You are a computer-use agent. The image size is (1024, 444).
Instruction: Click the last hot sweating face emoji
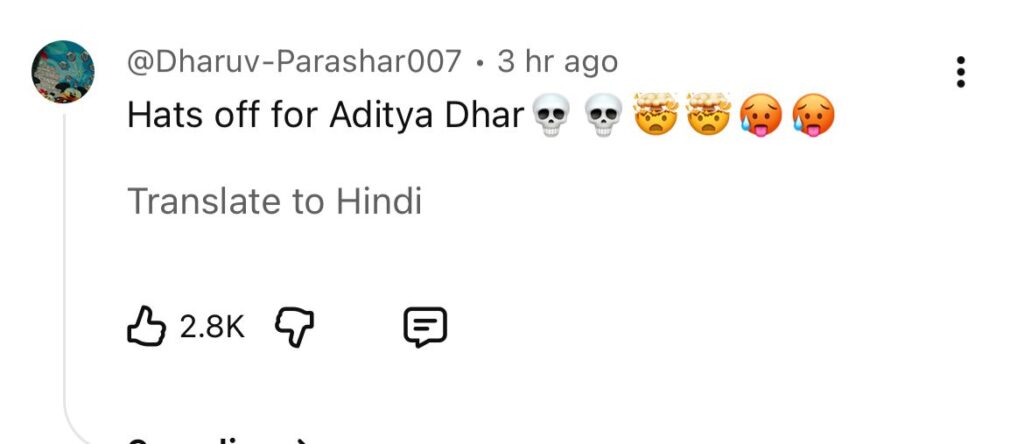[813, 115]
